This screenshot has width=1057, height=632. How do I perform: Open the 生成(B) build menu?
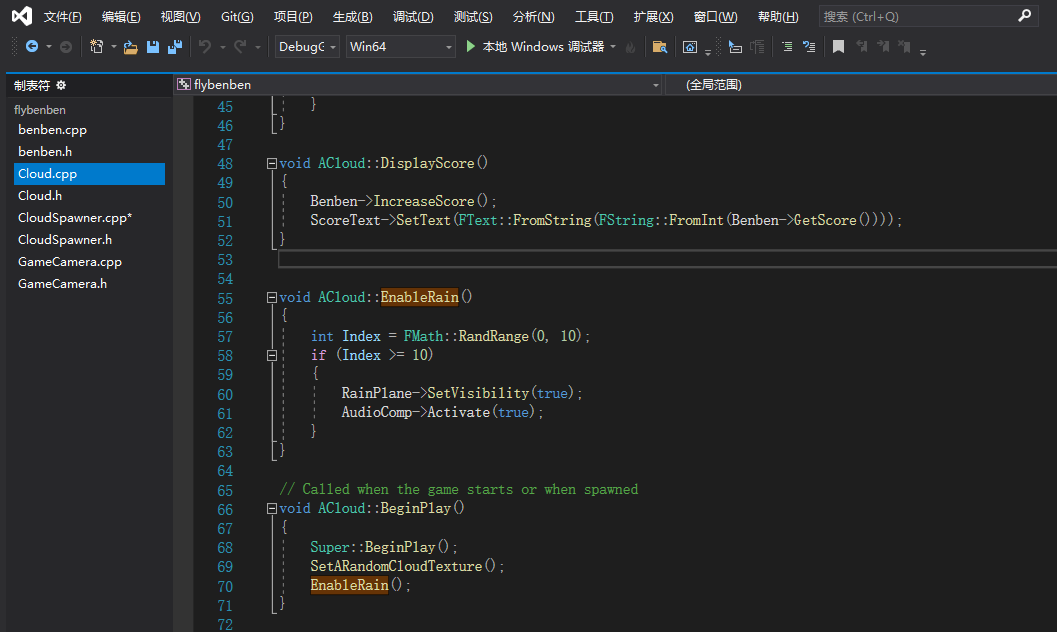coord(352,17)
